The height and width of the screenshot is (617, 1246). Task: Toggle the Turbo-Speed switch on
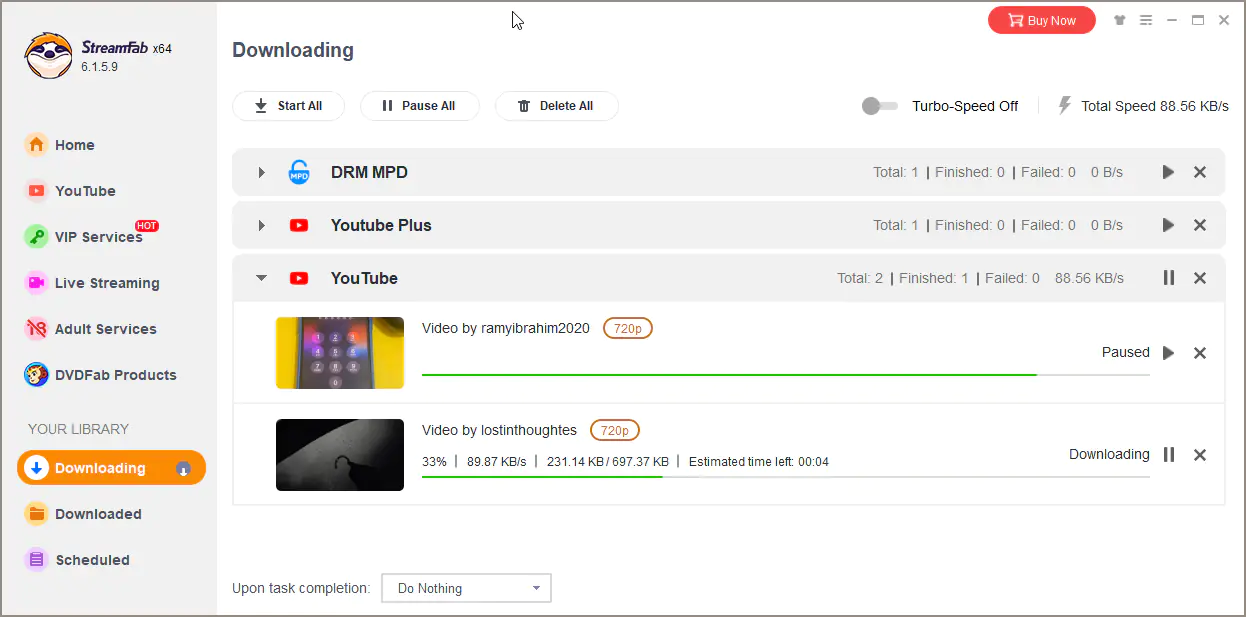coord(878,106)
